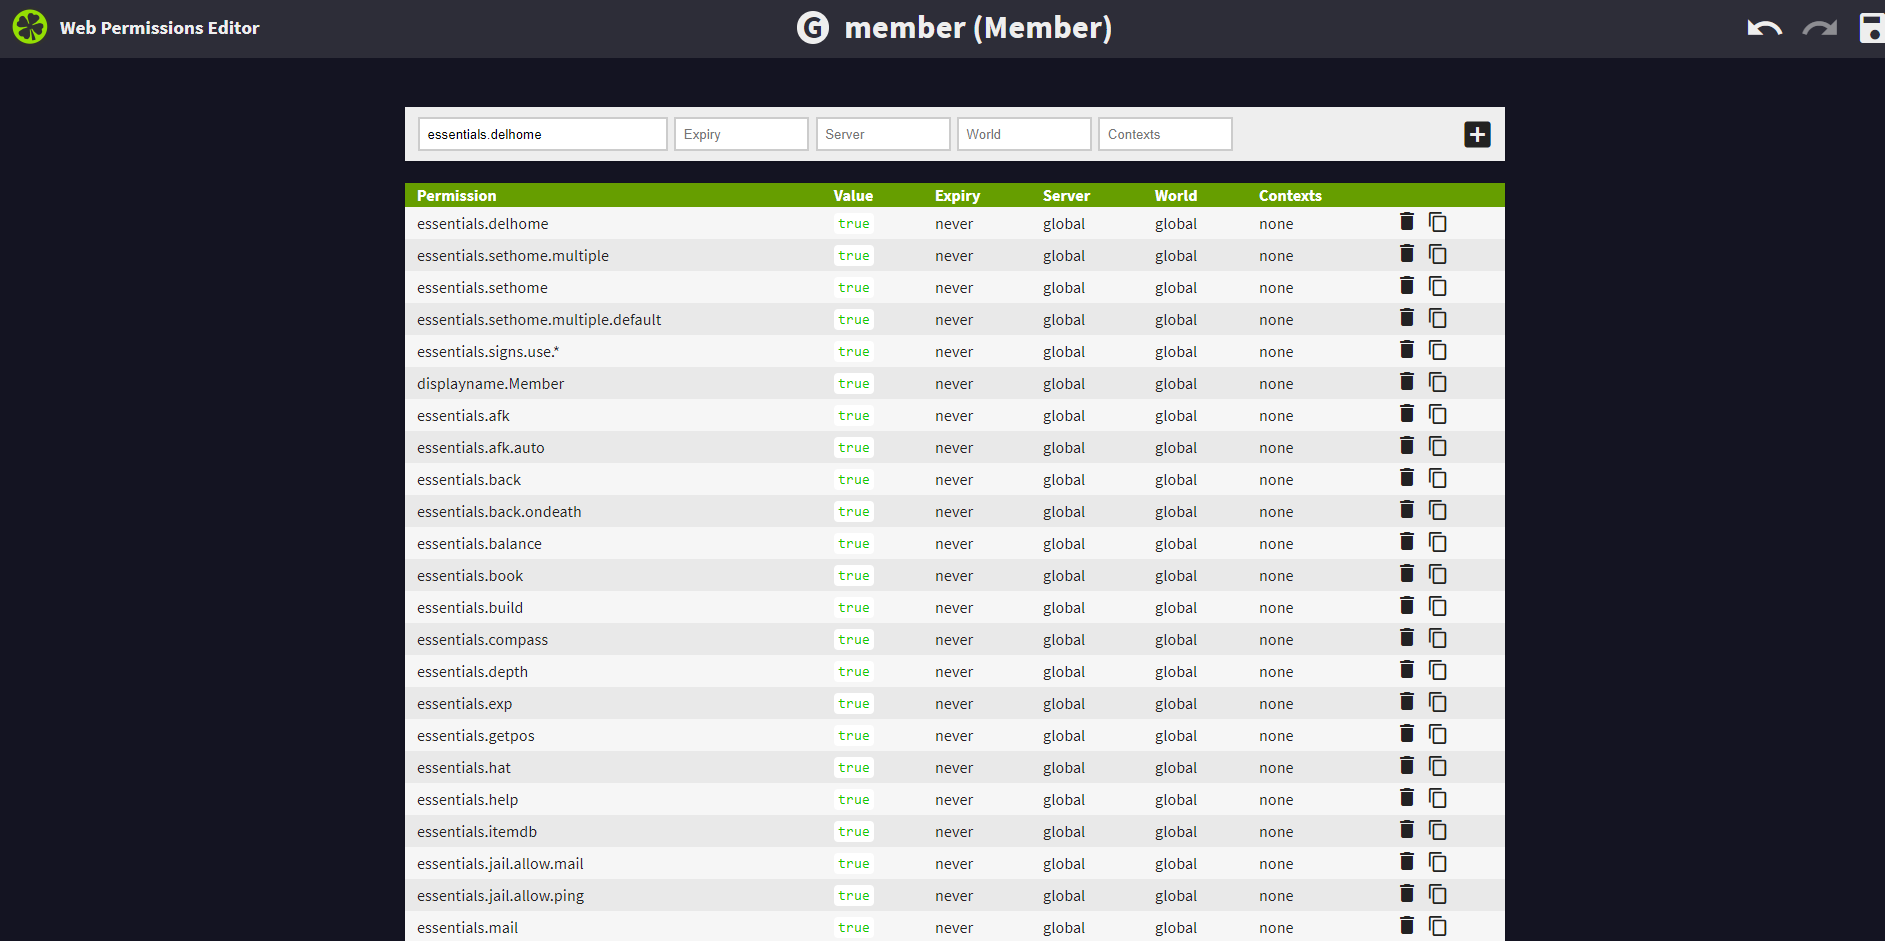Delete the essentials.itemdb permission
This screenshot has width=1885, height=941.
coord(1407,830)
